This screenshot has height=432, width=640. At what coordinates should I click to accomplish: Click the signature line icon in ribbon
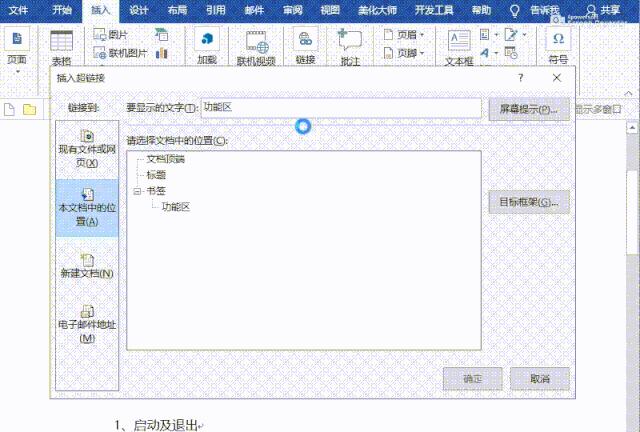pos(511,35)
